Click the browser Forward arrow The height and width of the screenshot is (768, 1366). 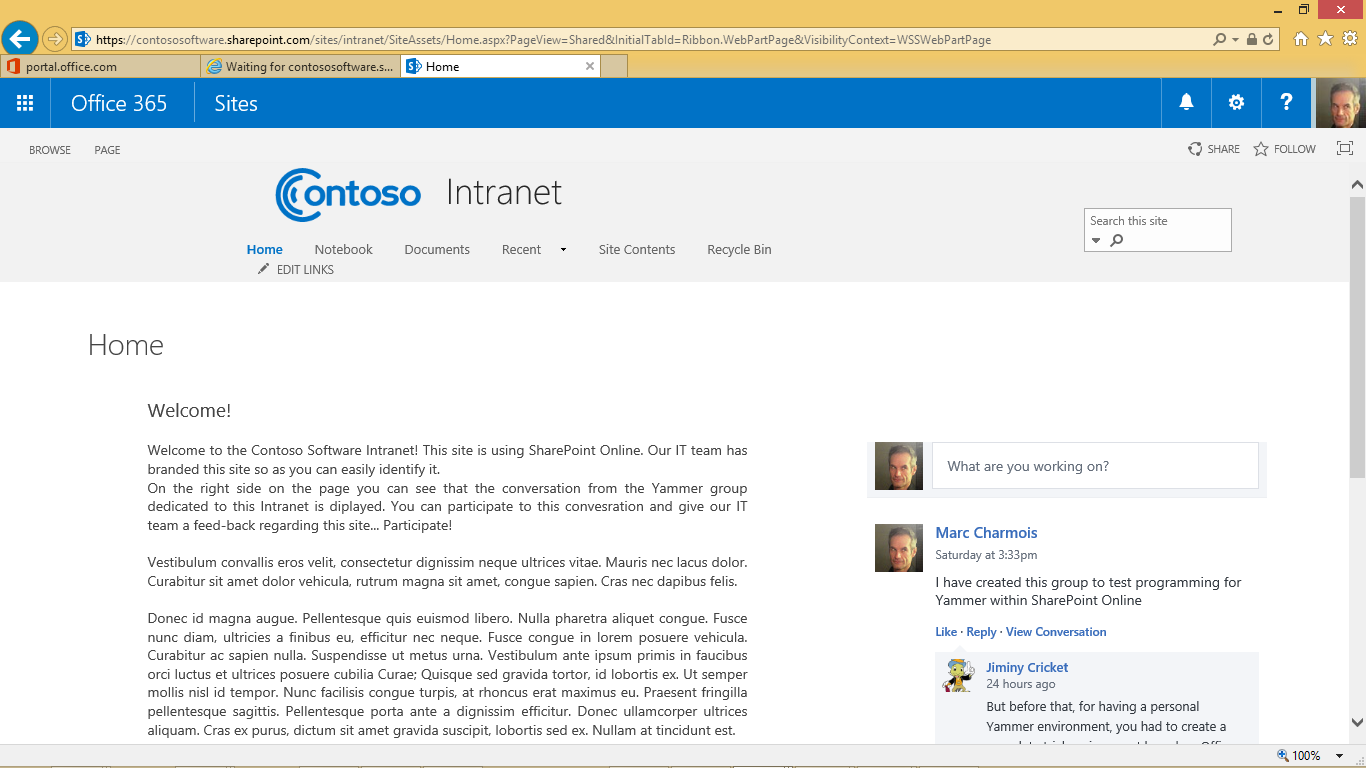pyautogui.click(x=55, y=39)
